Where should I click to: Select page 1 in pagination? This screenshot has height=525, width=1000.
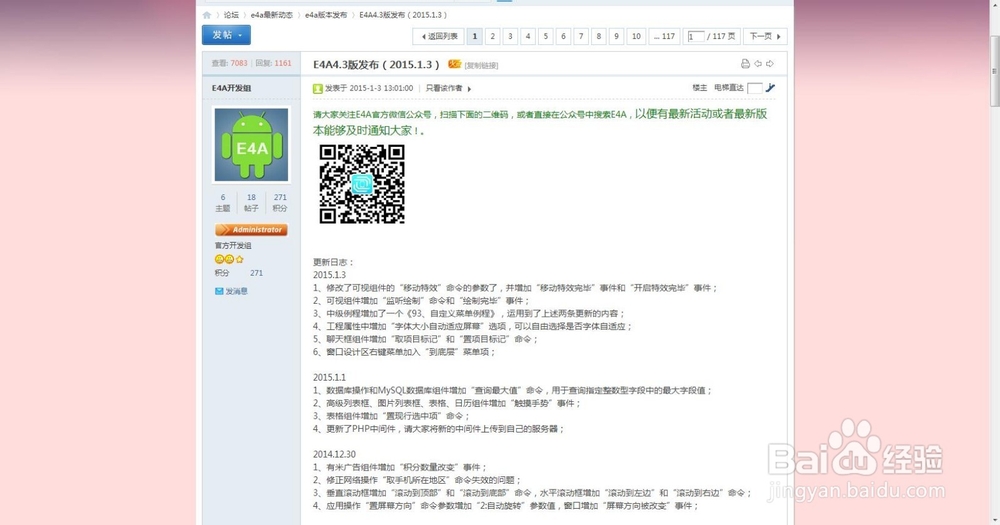pyautogui.click(x=474, y=36)
